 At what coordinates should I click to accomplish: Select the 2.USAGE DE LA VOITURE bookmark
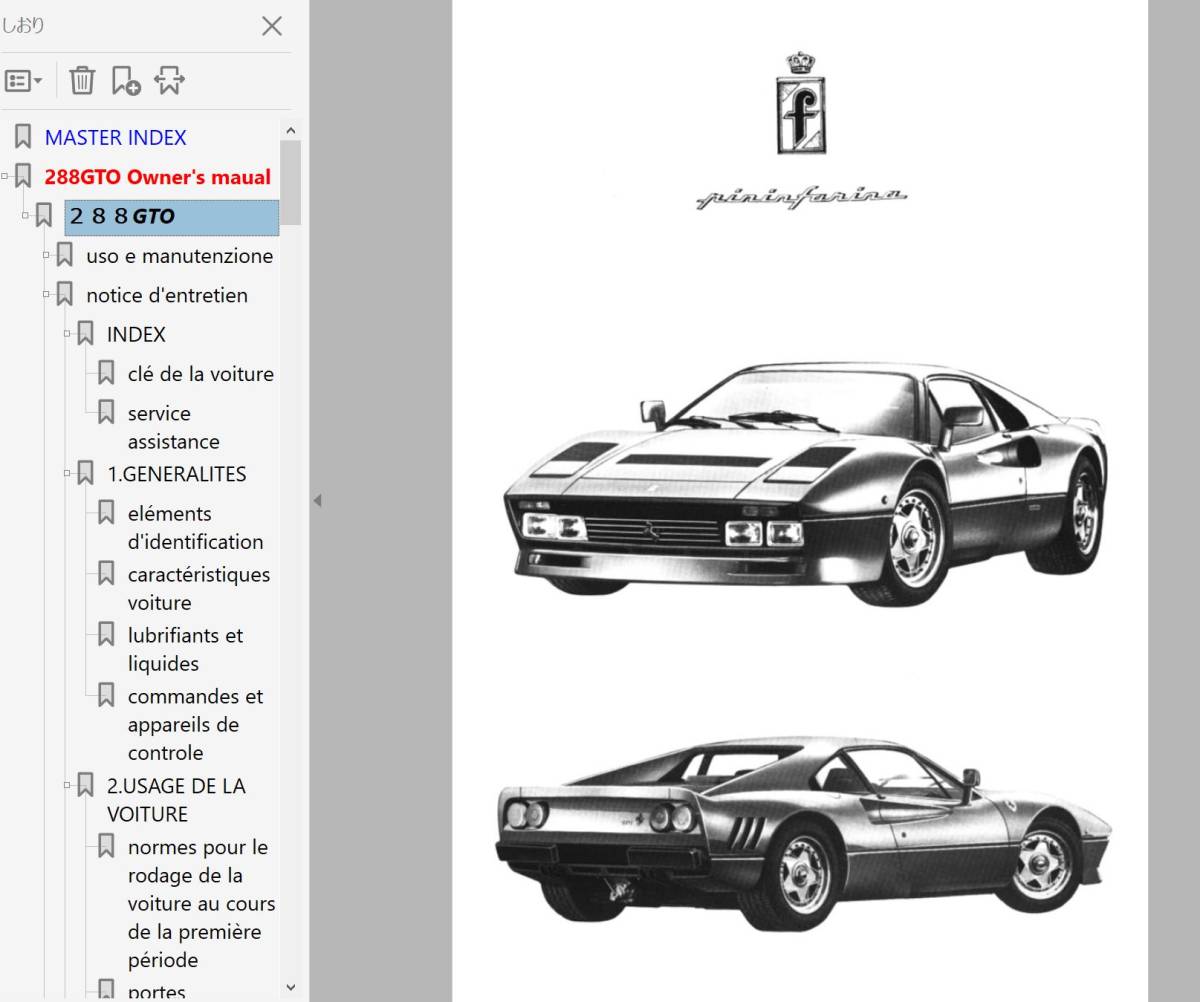176,800
